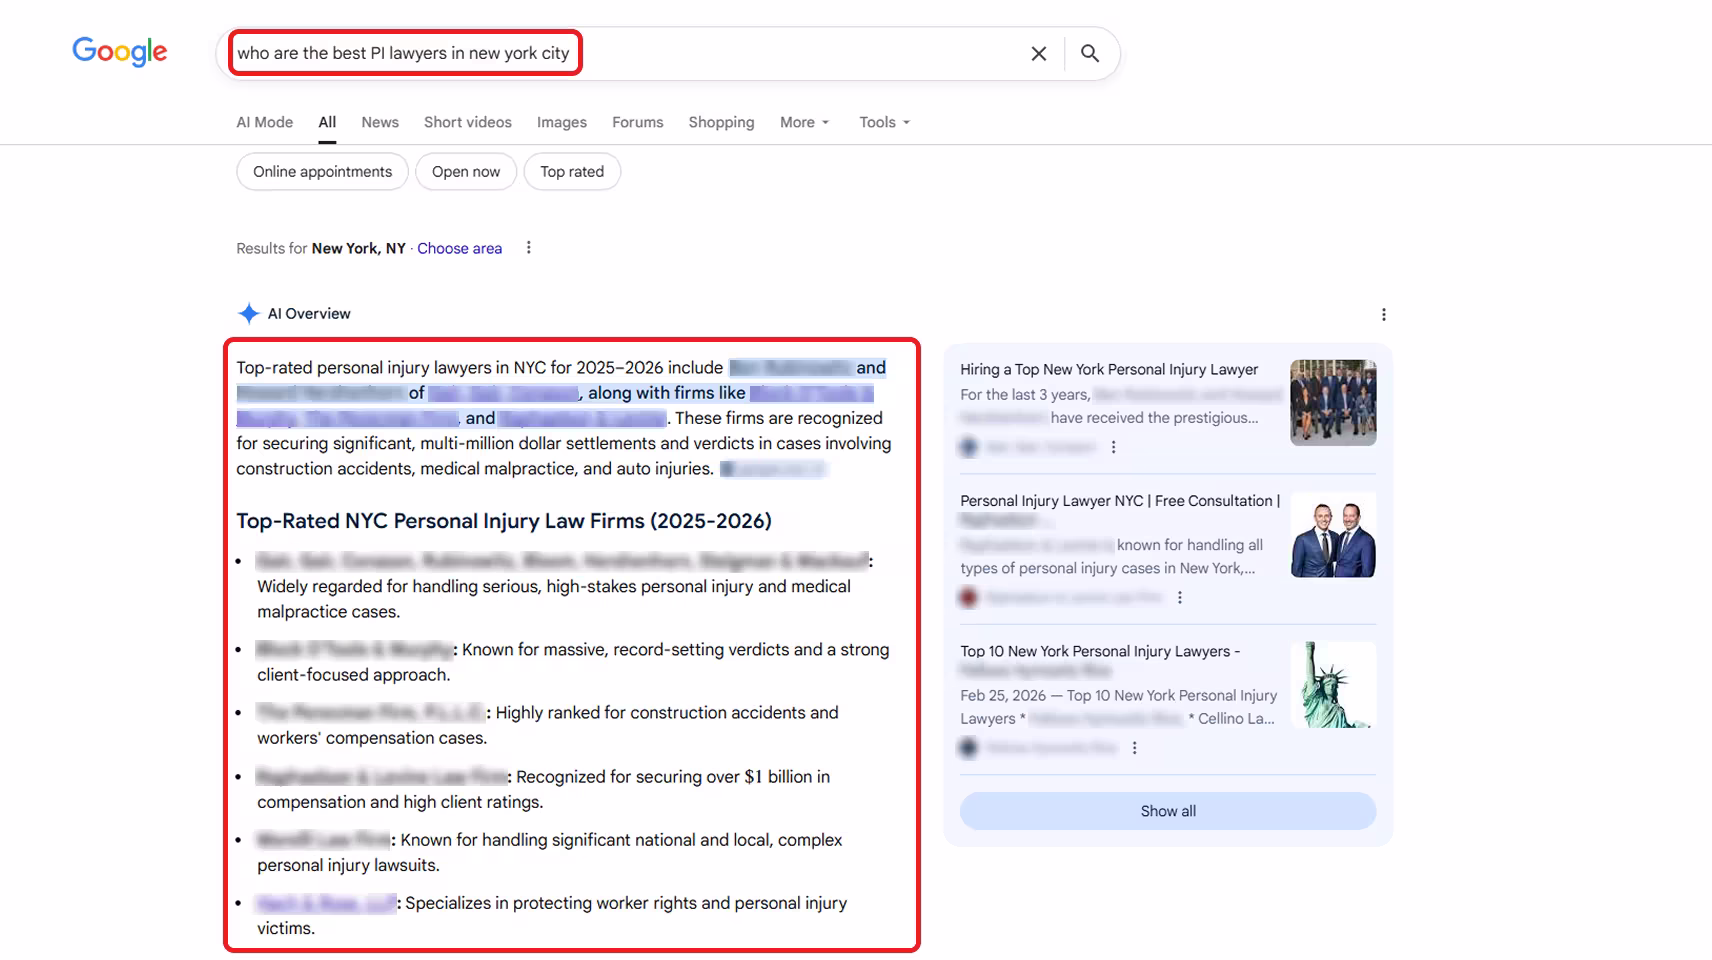Click 'Top-Rated NYC Personal Injury Law Firms (2025-2026)' heading
1712x960 pixels.
pos(504,521)
